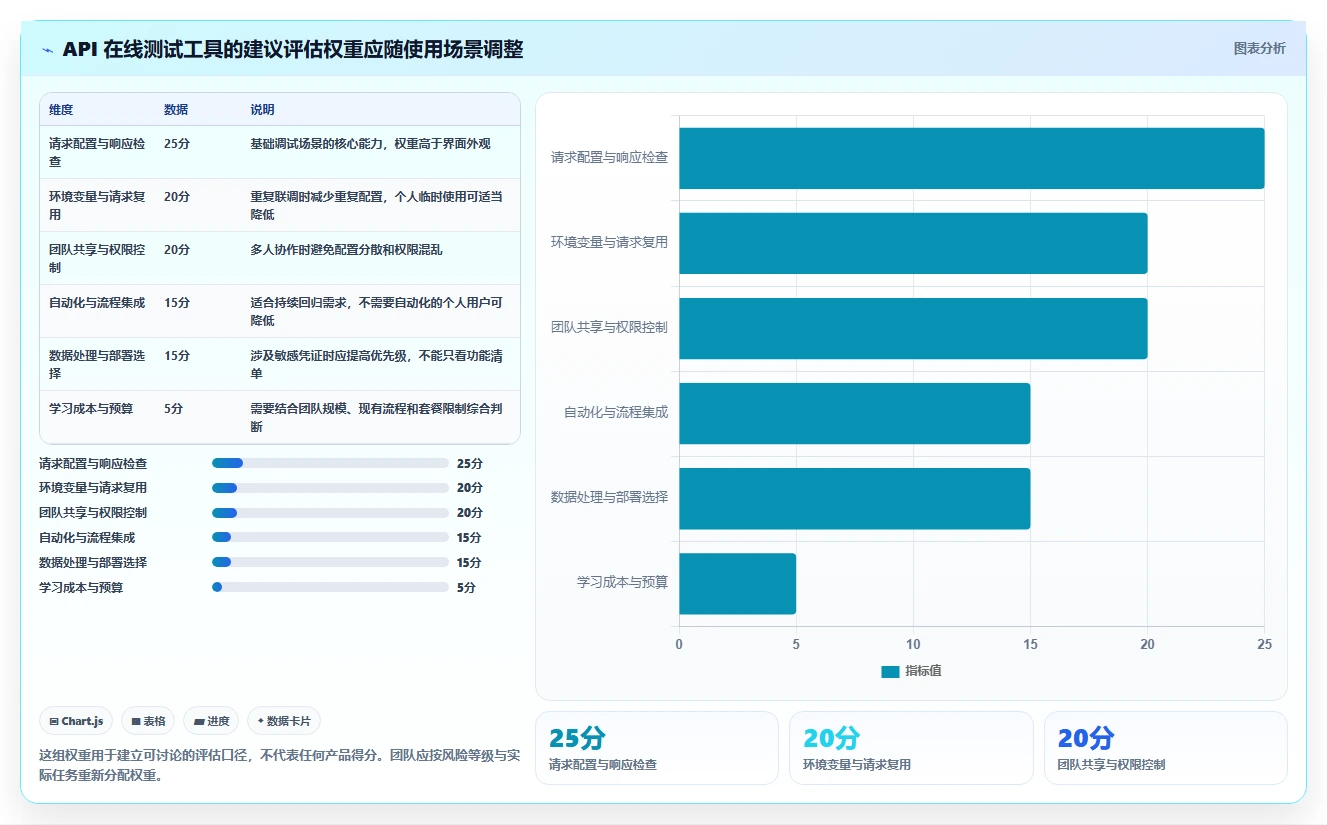Click the 说明 column header
This screenshot has width=1327, height=825.
262,110
